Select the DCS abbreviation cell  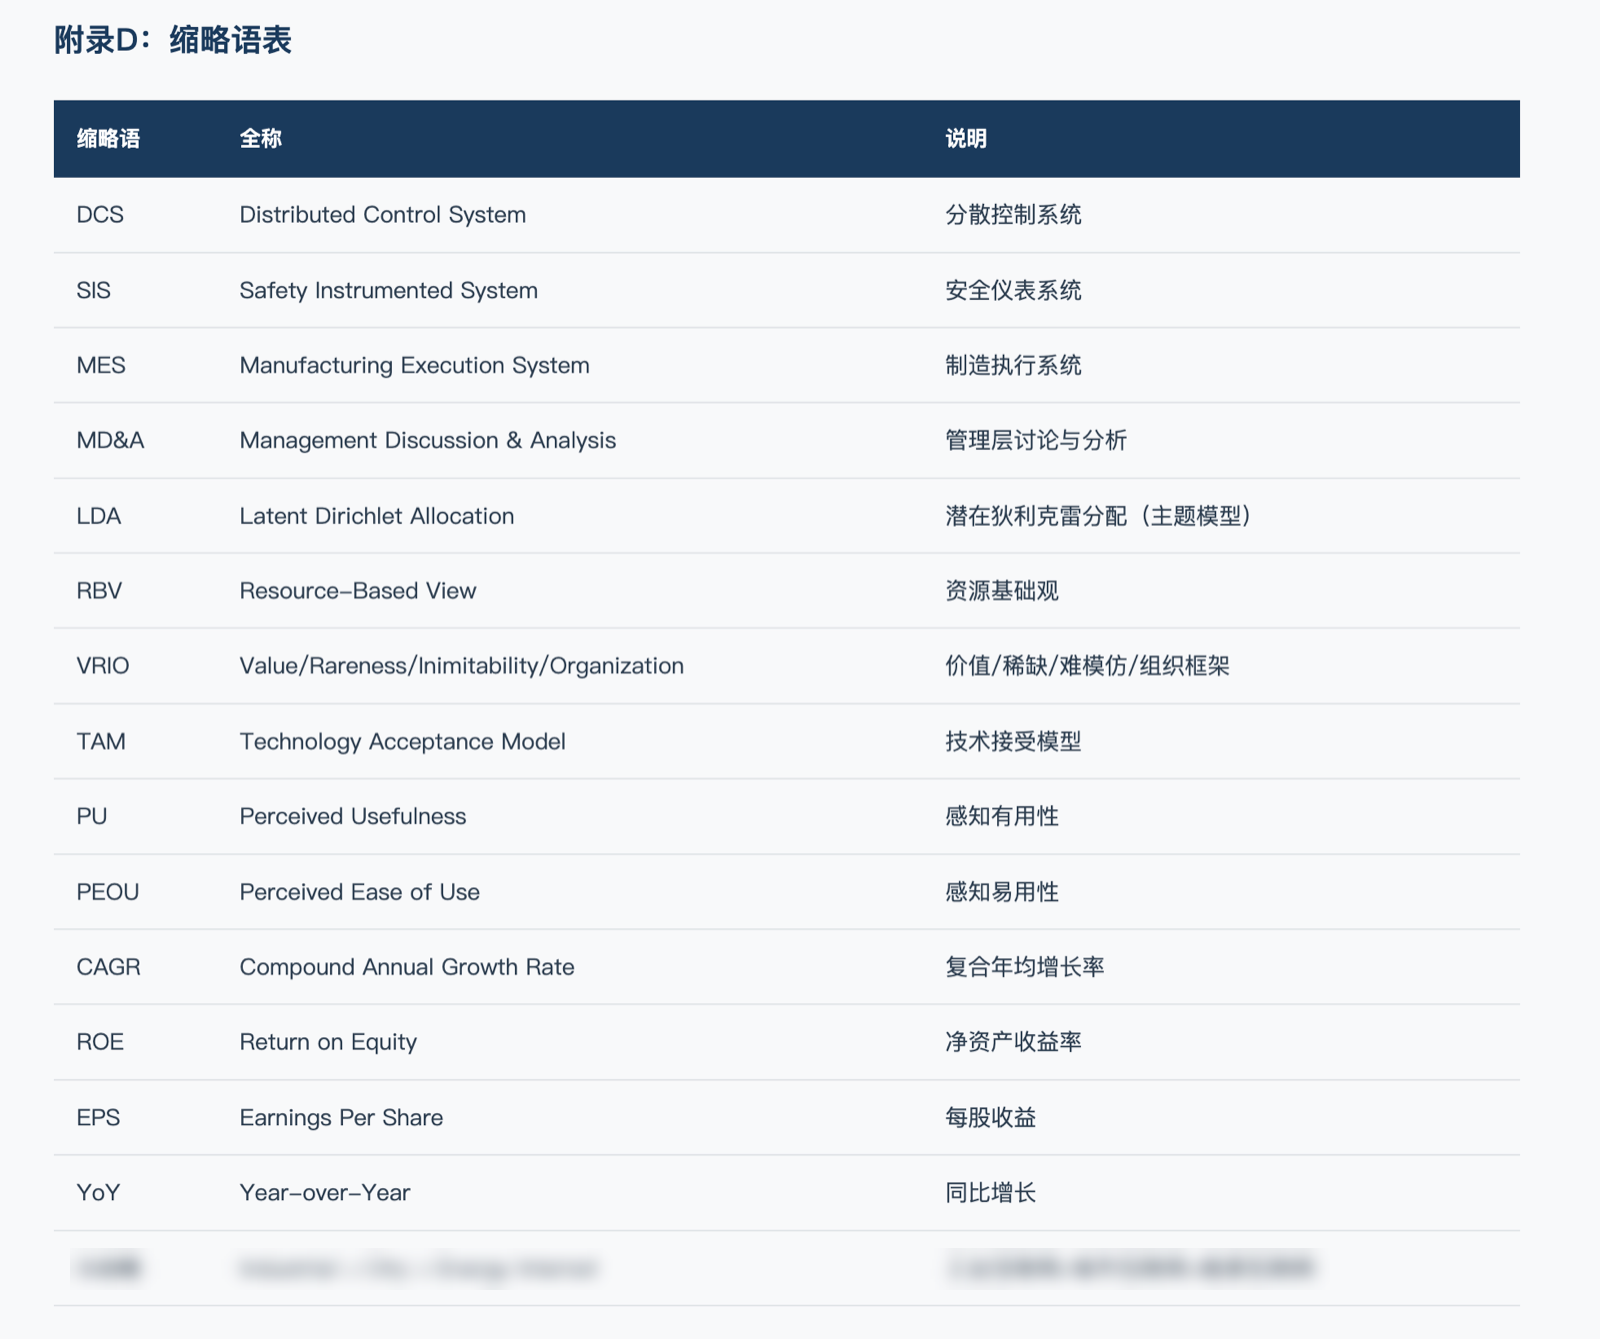pyautogui.click(x=100, y=215)
